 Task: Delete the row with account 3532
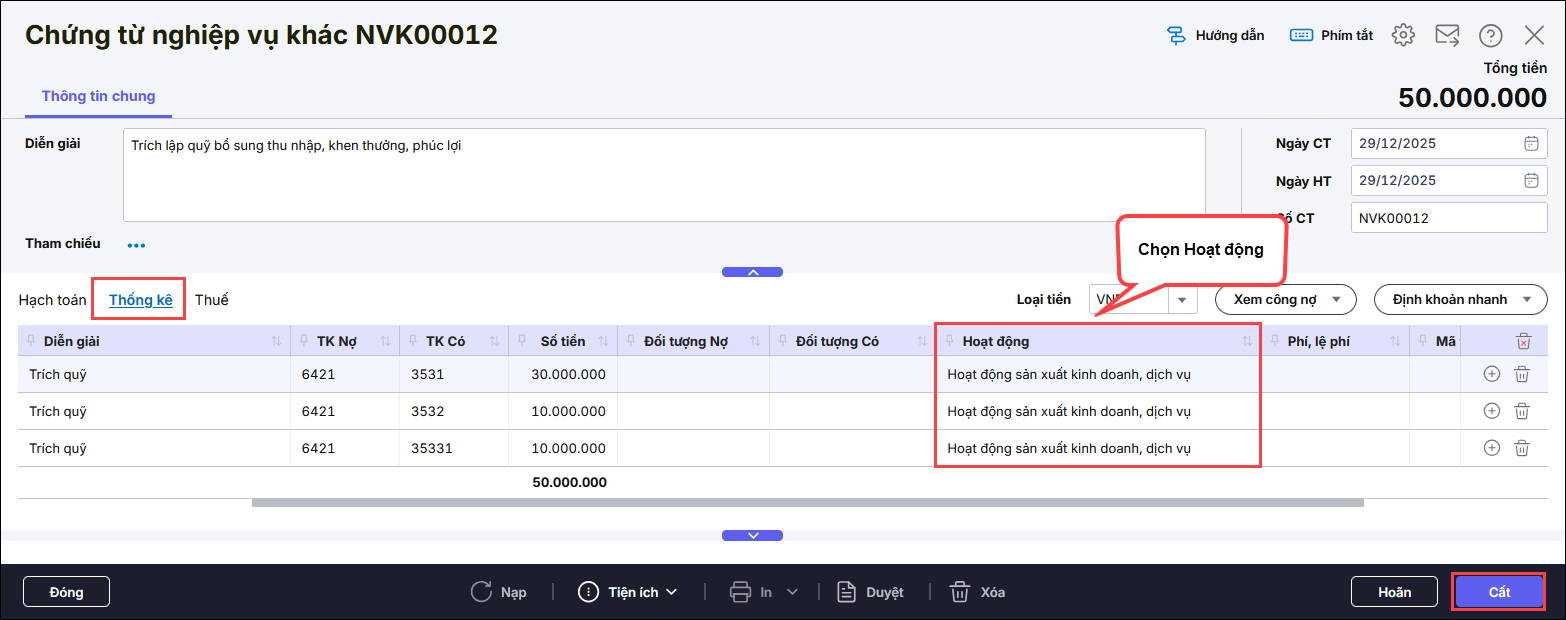(1521, 411)
